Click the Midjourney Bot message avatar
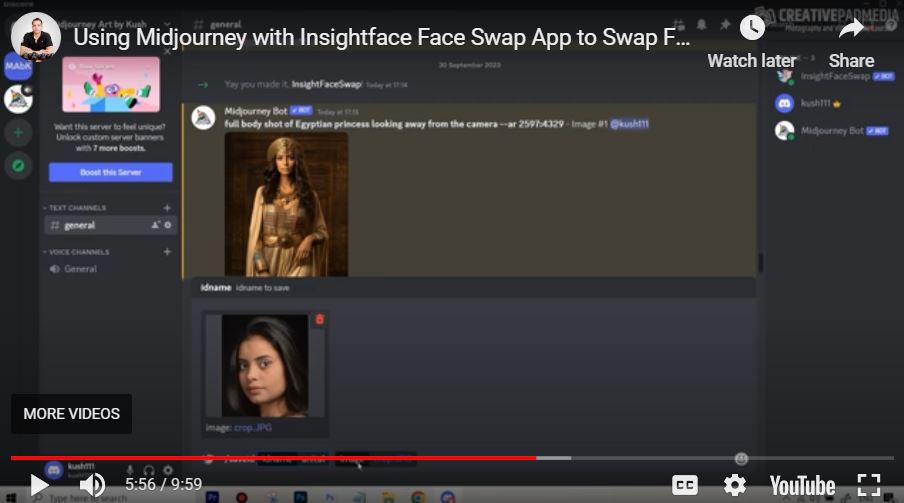The width and height of the screenshot is (904, 503). point(203,118)
